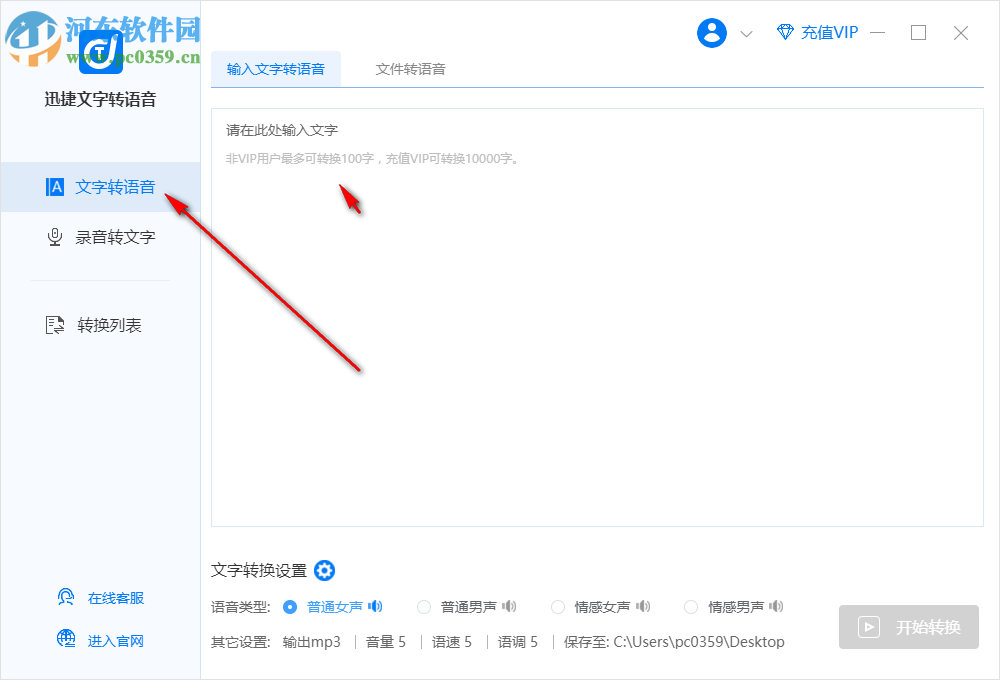Select the 录音转文字 microphone icon in sidebar
This screenshot has width=1000, height=680.
click(55, 236)
